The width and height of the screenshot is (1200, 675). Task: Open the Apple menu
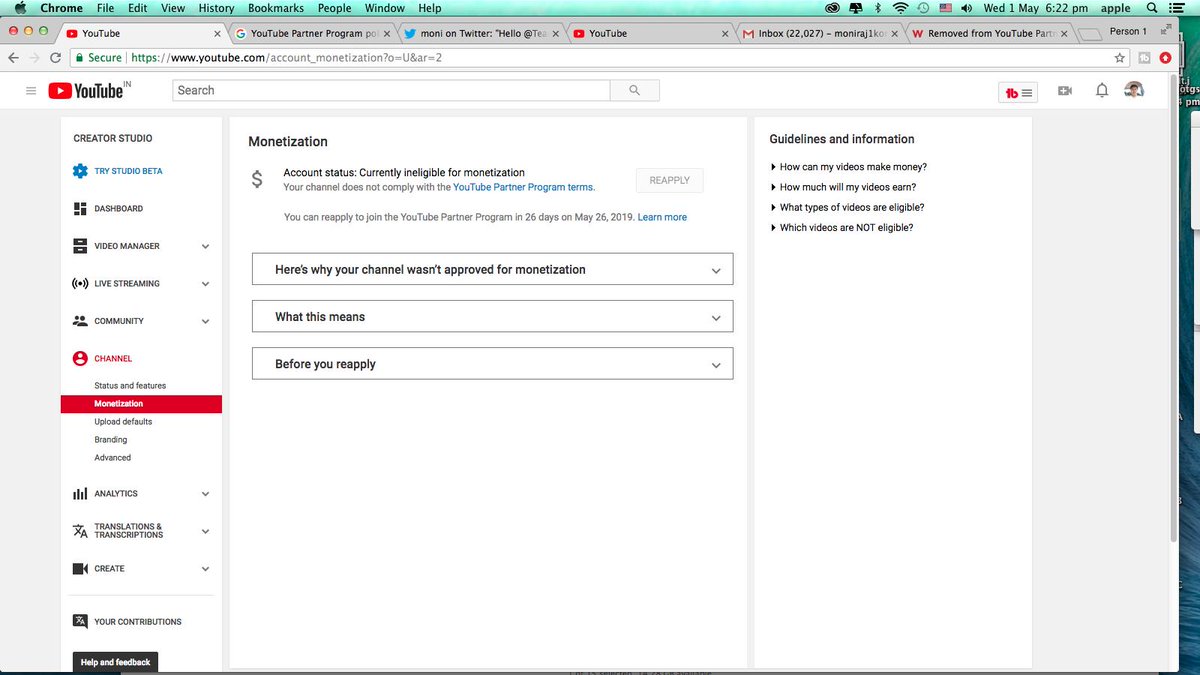(19, 8)
